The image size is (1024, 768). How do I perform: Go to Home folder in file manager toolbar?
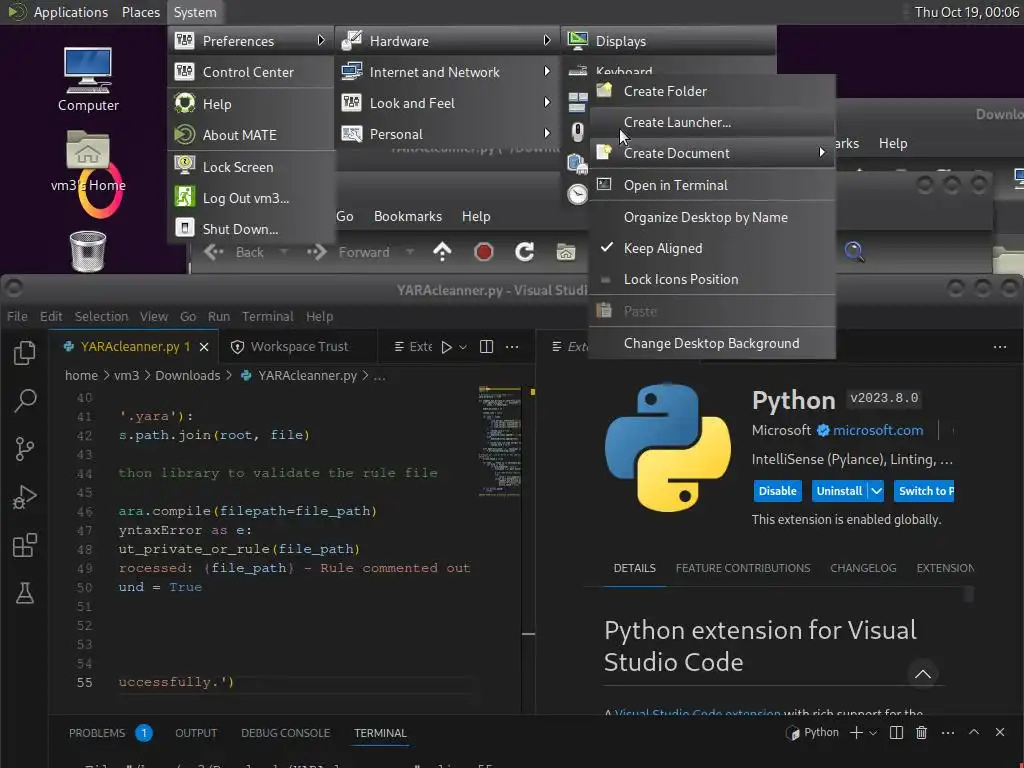click(566, 252)
